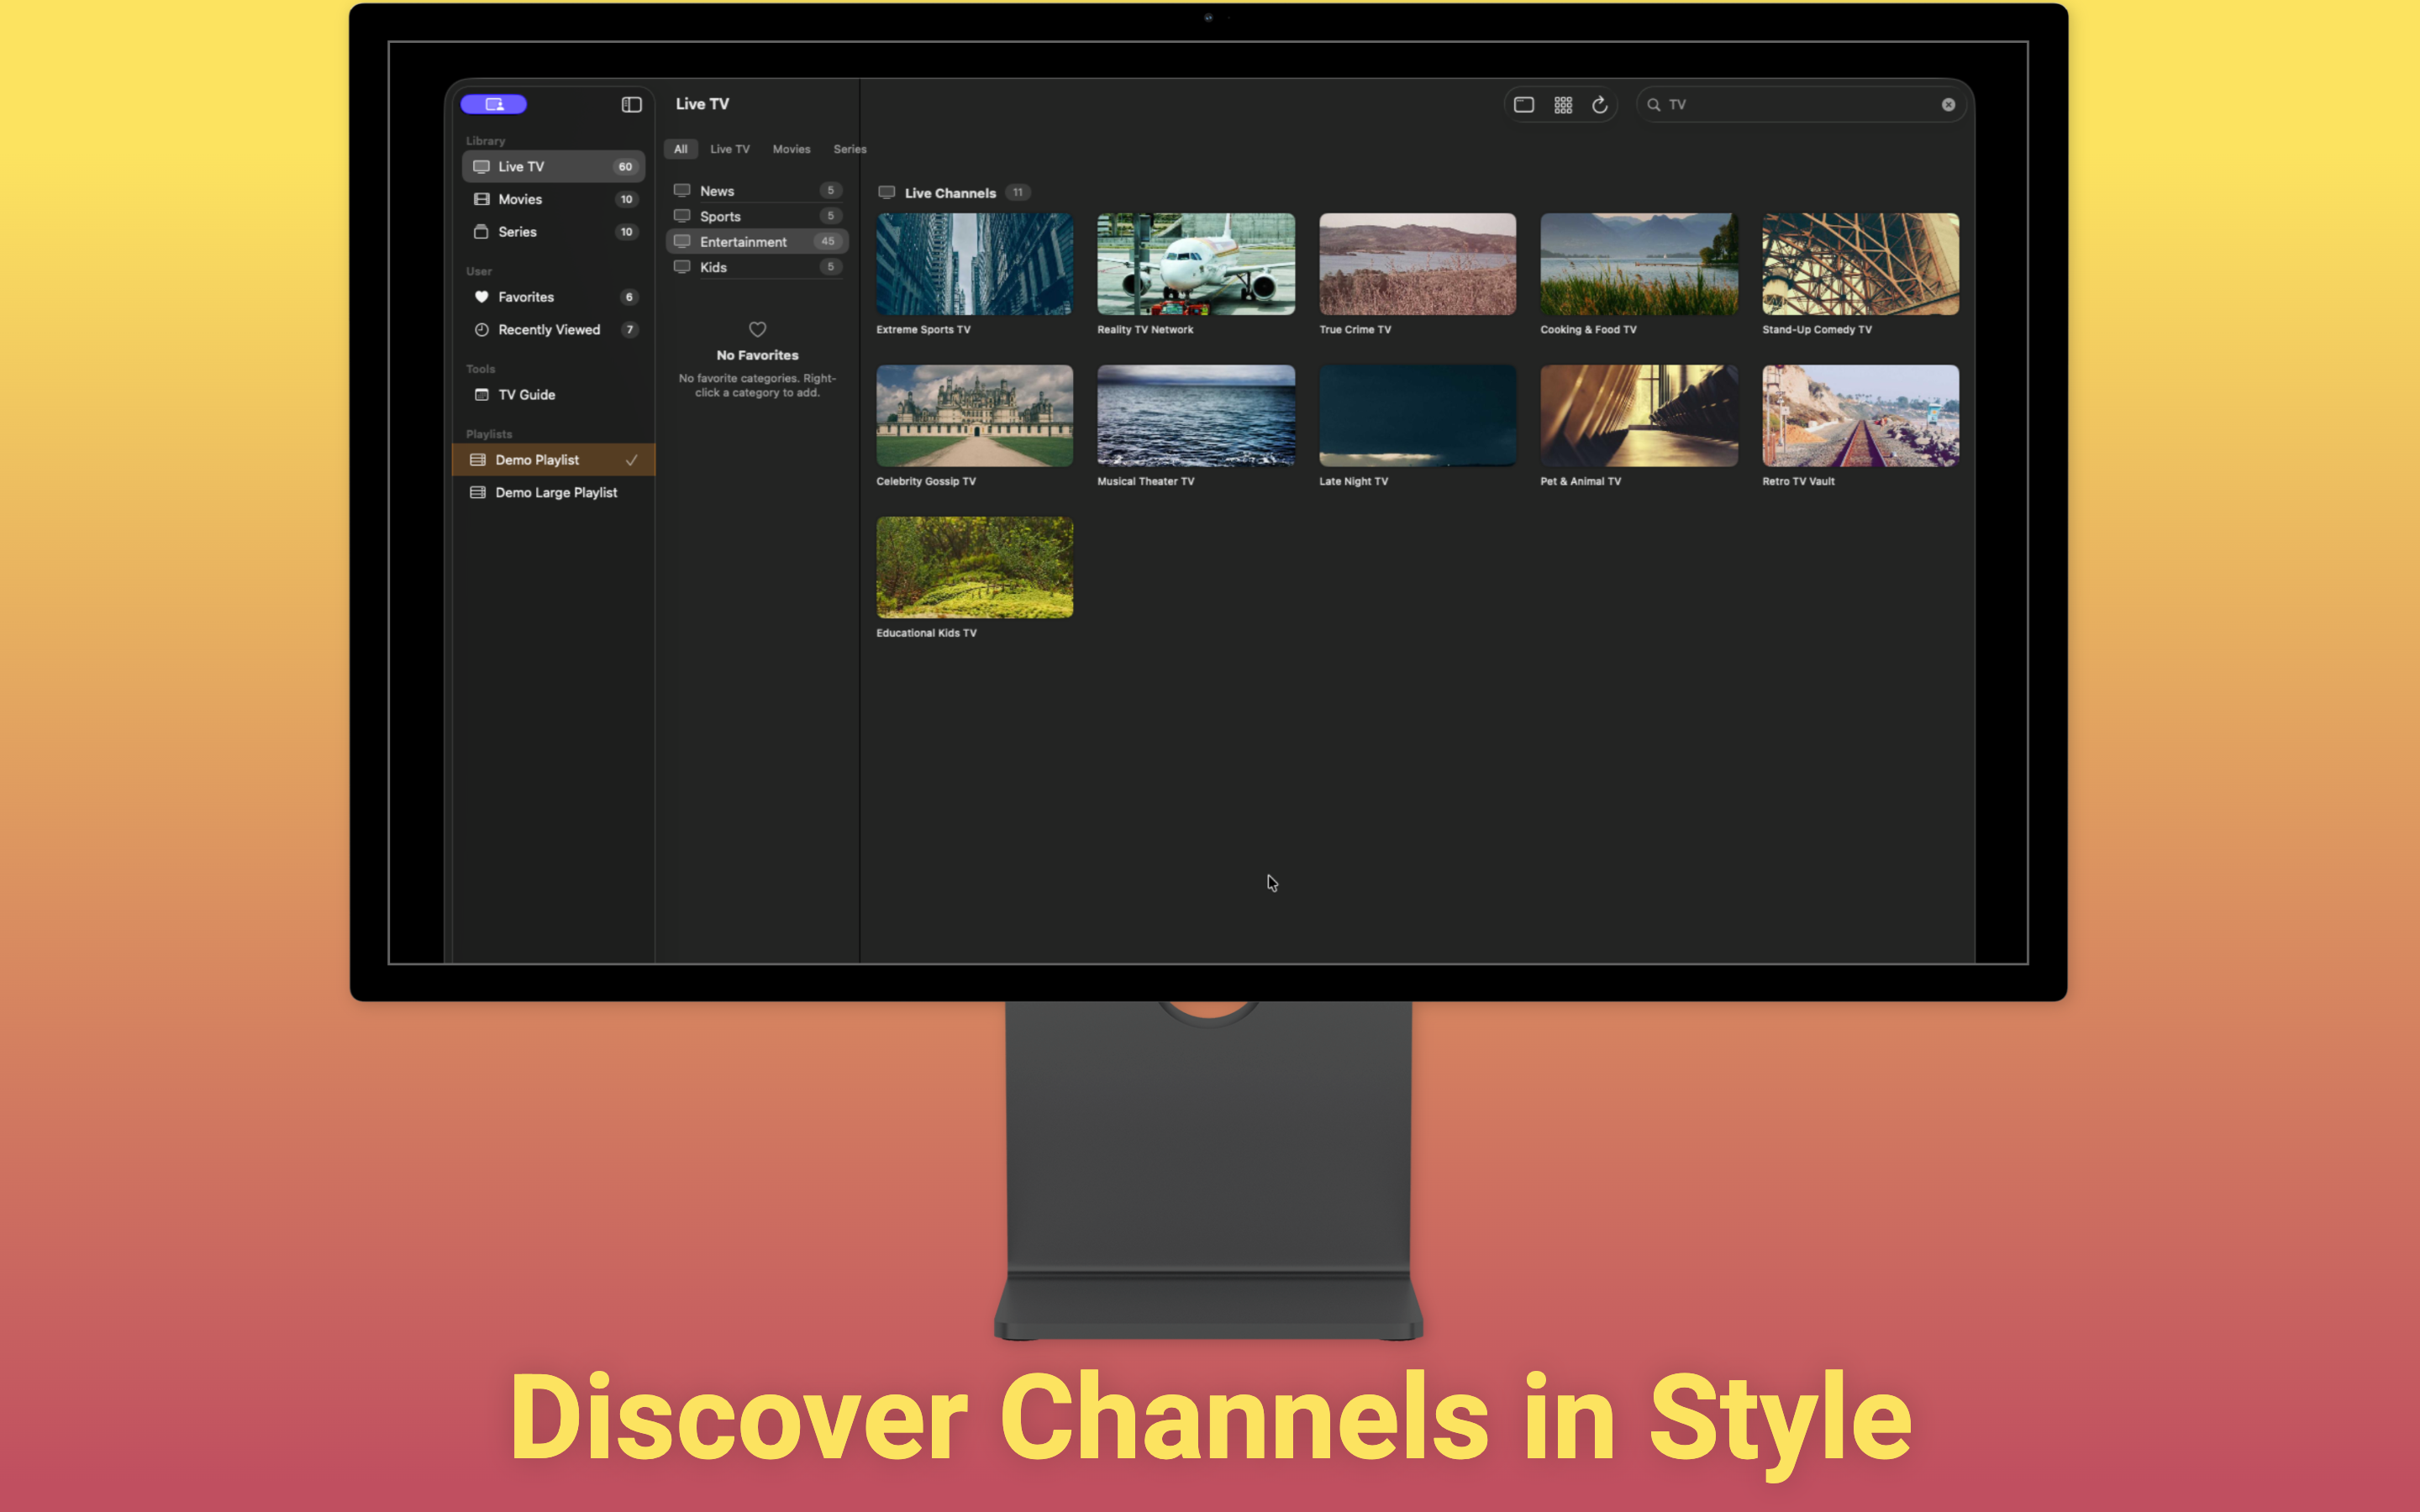Choose the Entertainment category
The height and width of the screenshot is (1512, 2420).
pos(757,241)
